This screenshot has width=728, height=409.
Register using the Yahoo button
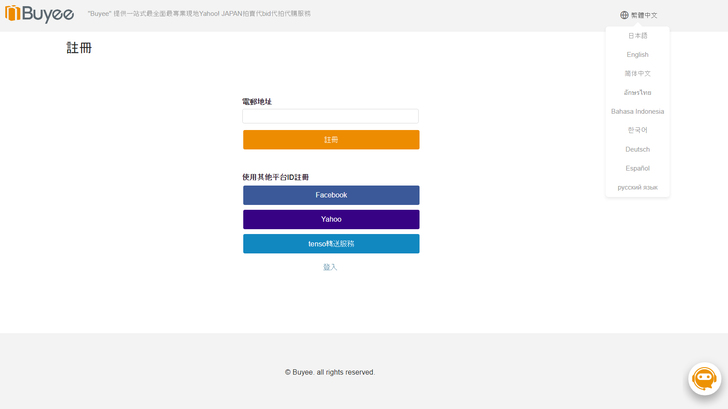[331, 219]
